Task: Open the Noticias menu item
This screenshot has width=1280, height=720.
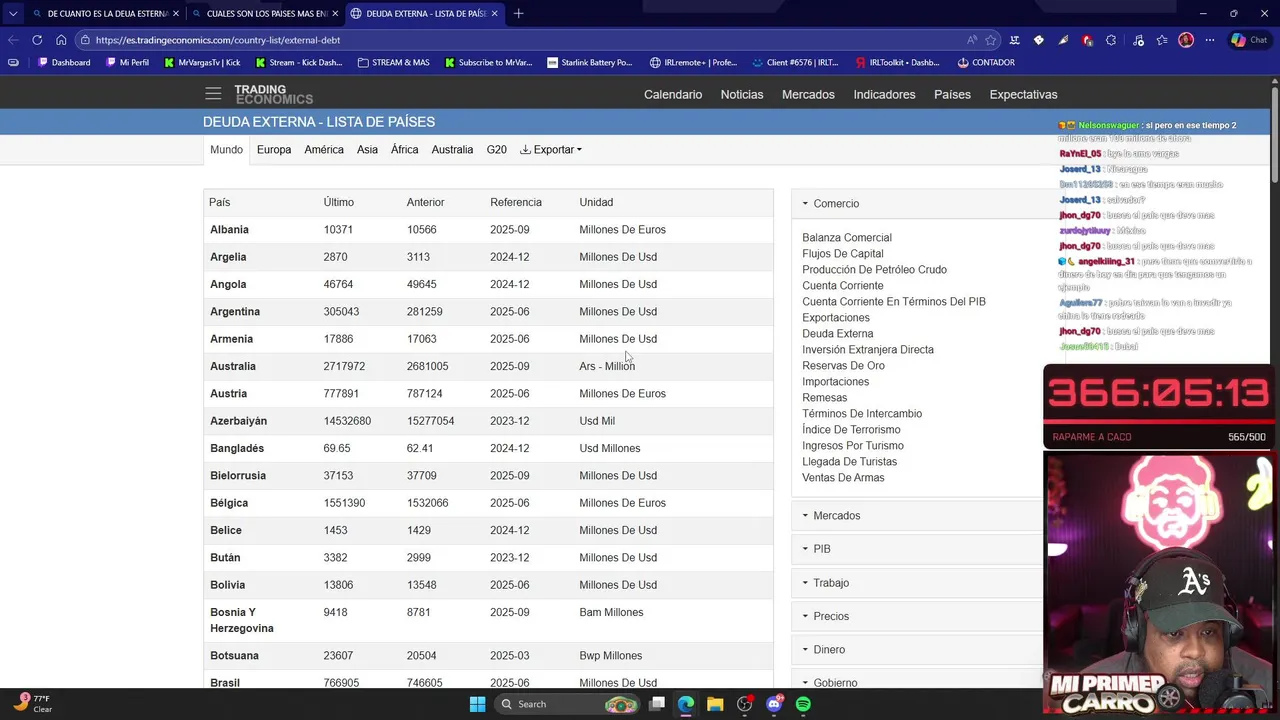Action: click(742, 94)
